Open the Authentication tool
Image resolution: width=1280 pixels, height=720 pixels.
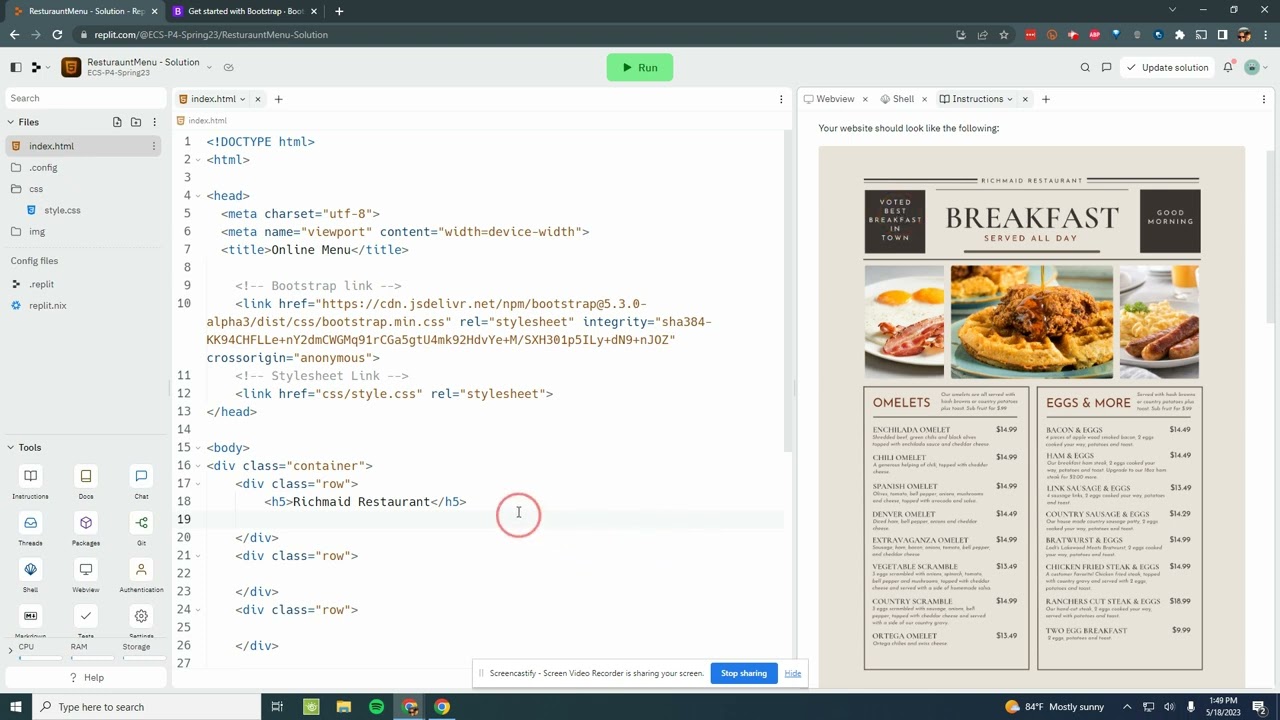[x=141, y=576]
